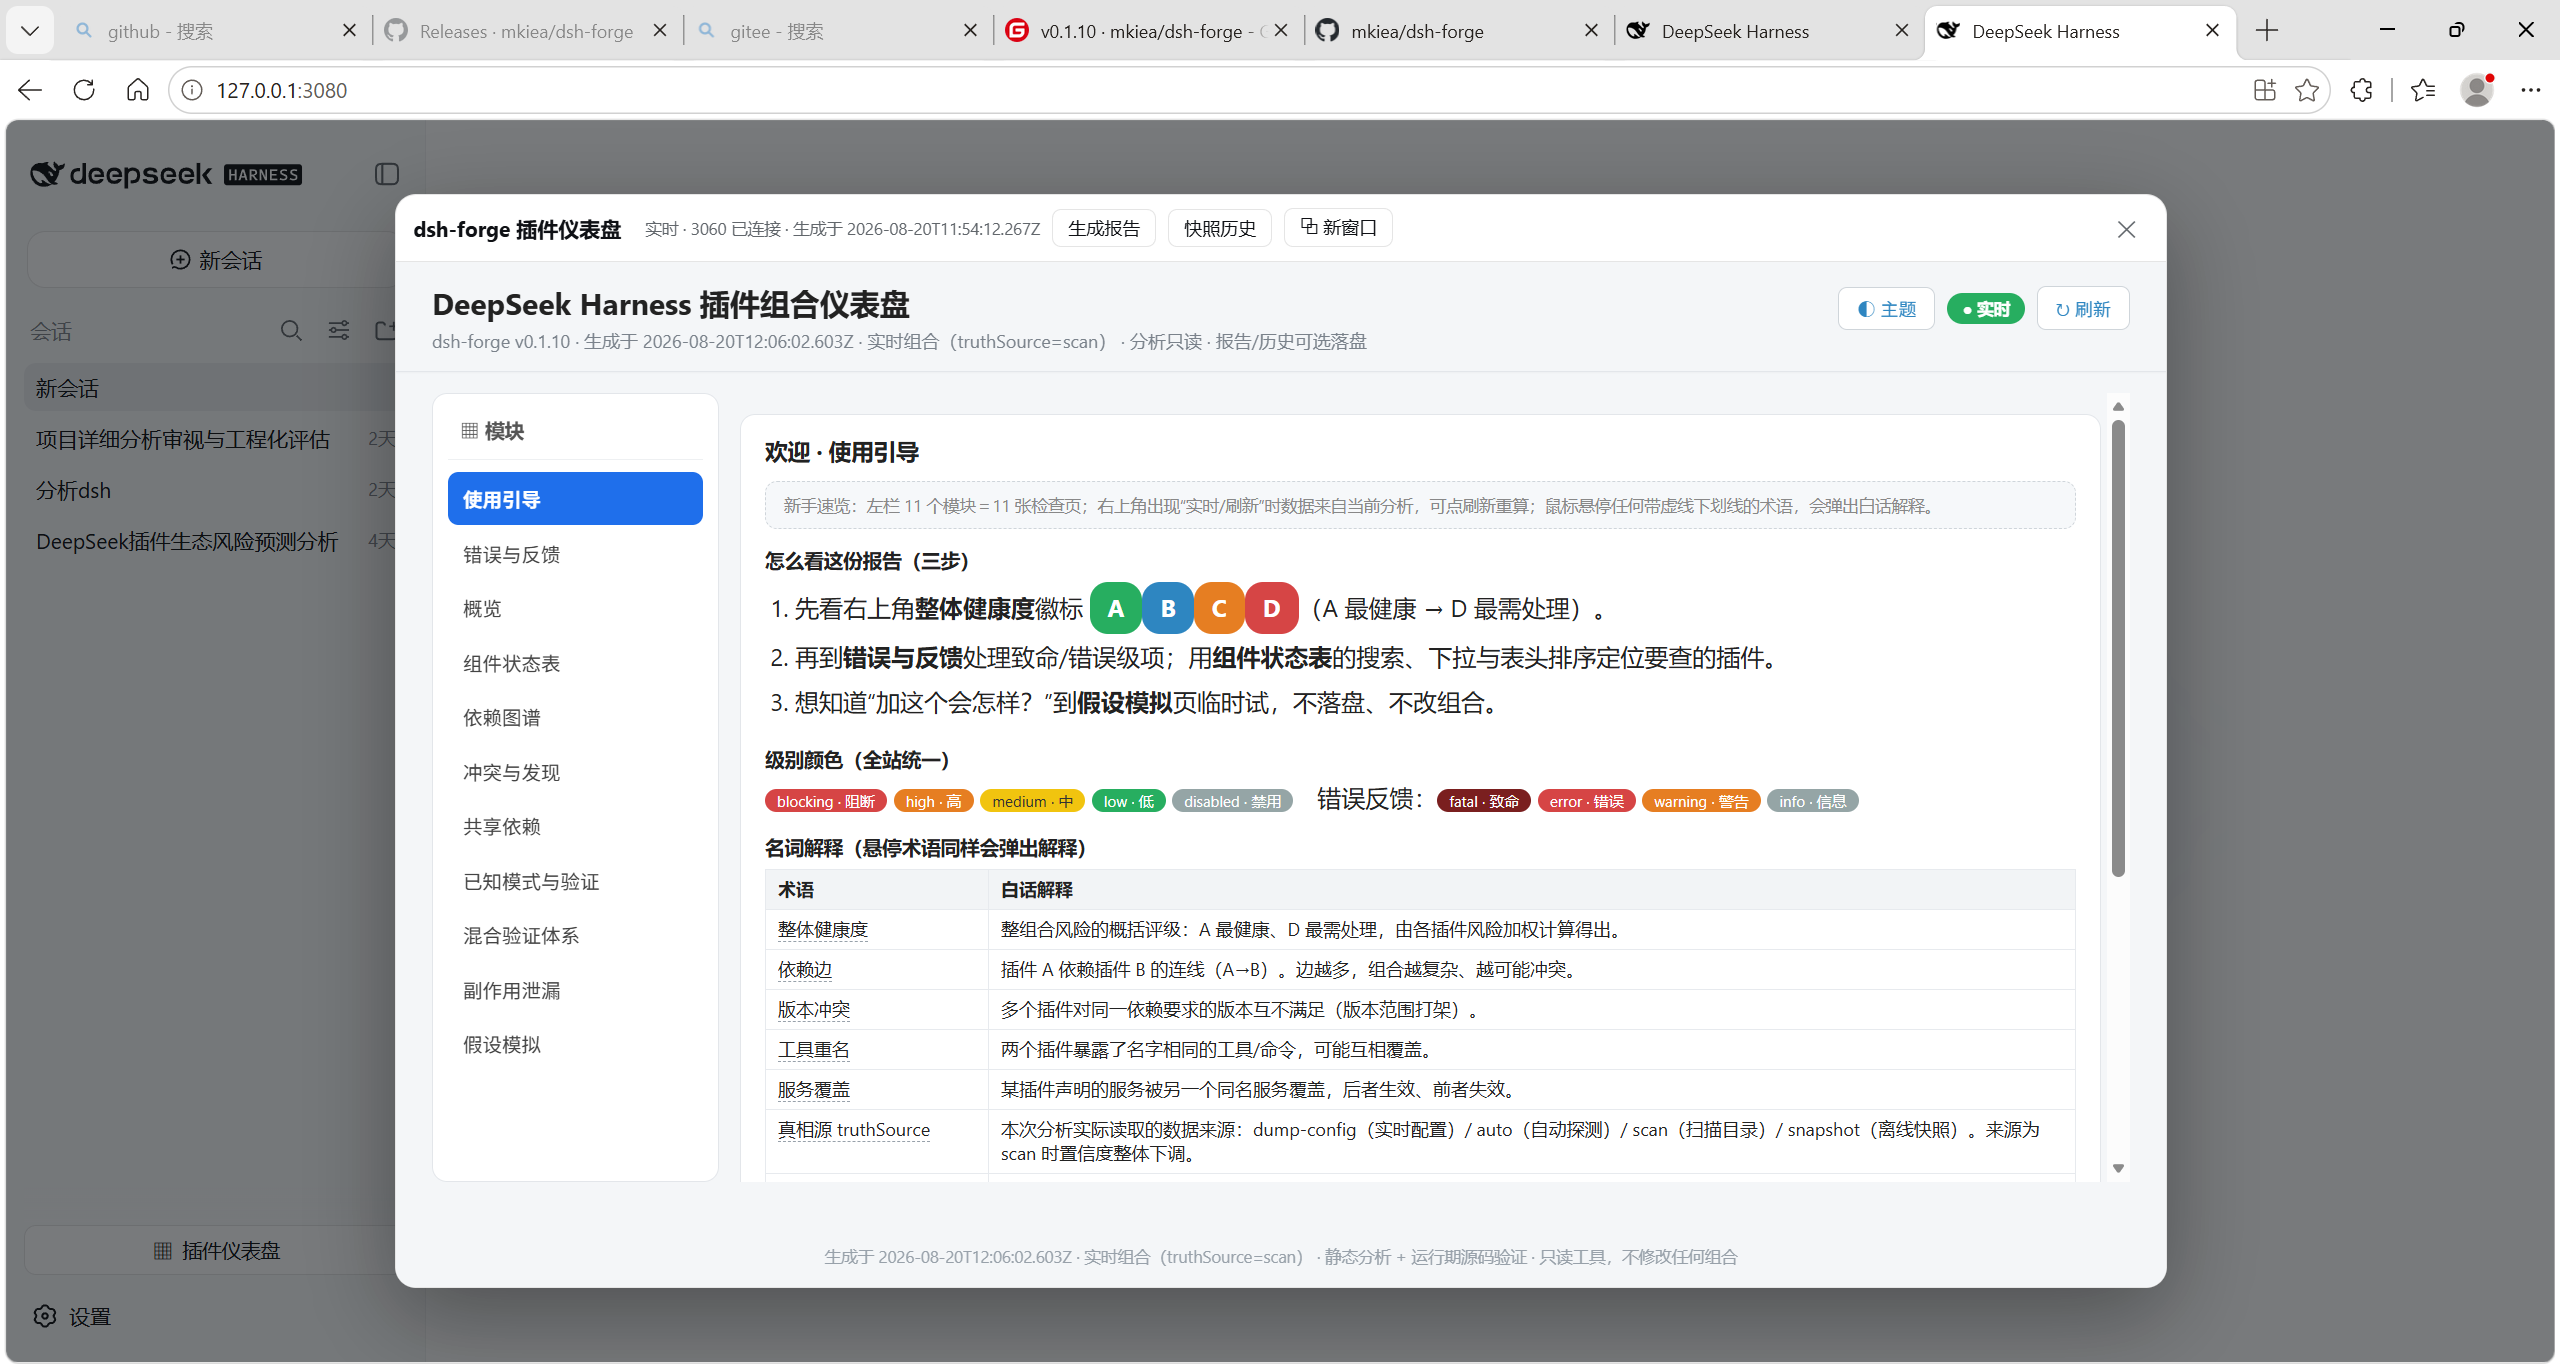View site information icon in address bar

(192, 90)
